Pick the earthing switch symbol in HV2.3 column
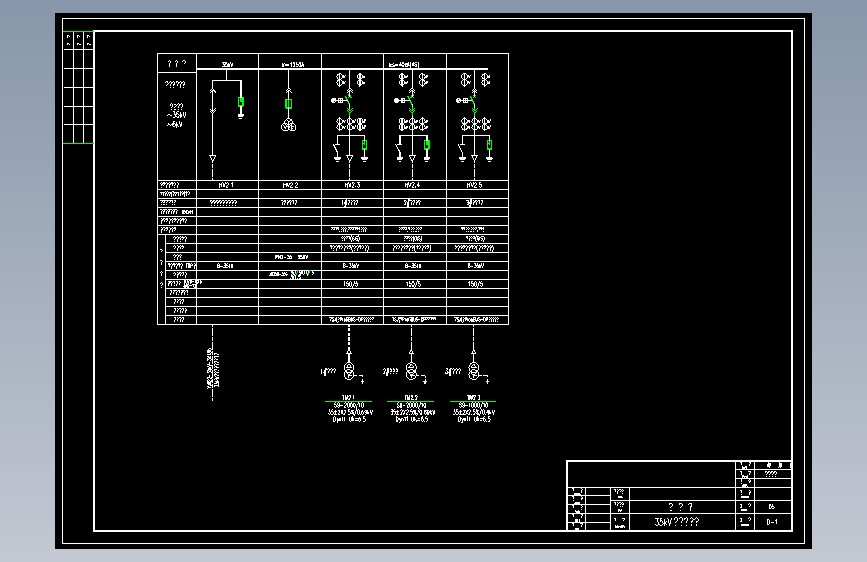 [337, 152]
